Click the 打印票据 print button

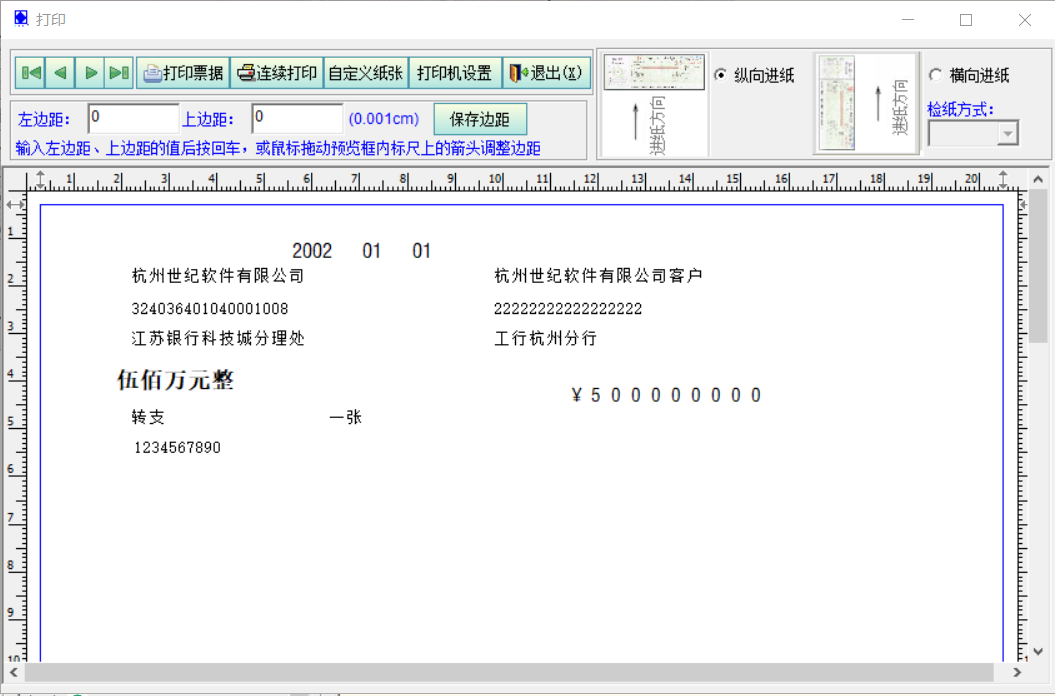pyautogui.click(x=184, y=73)
